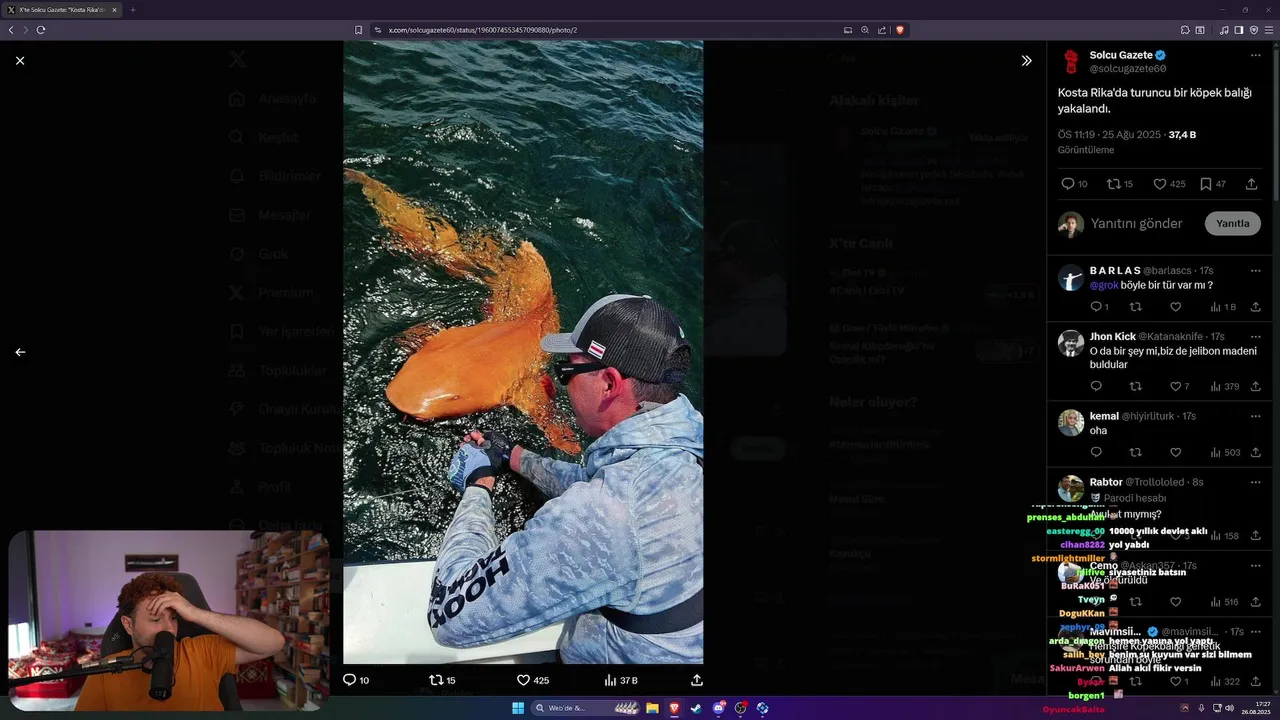Viewport: 1280px width, 720px height.
Task: Click the Yanıtla reply button
Action: pyautogui.click(x=1232, y=223)
